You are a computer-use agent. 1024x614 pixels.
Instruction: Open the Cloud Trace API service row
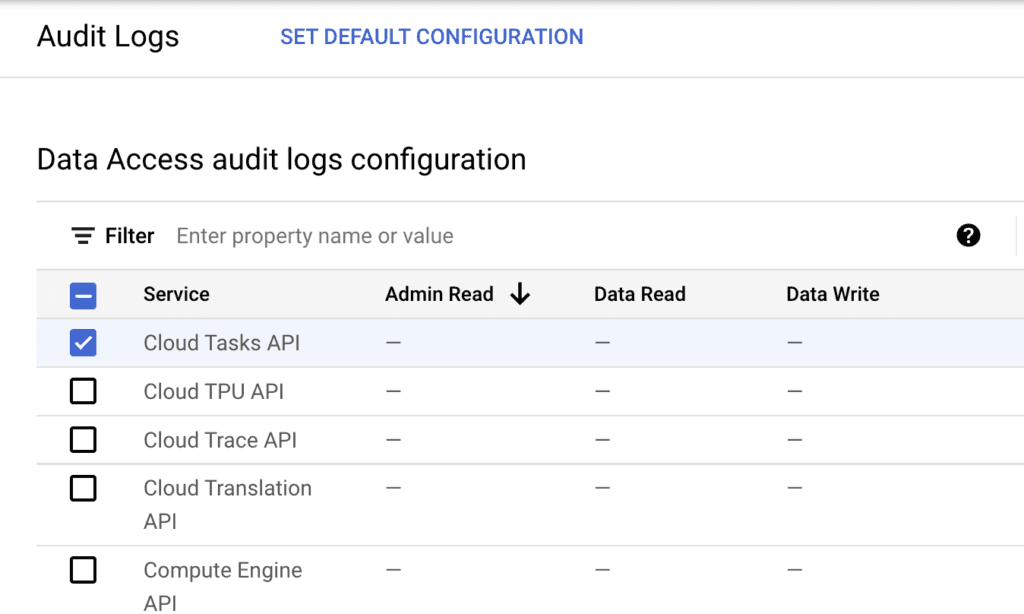point(219,440)
